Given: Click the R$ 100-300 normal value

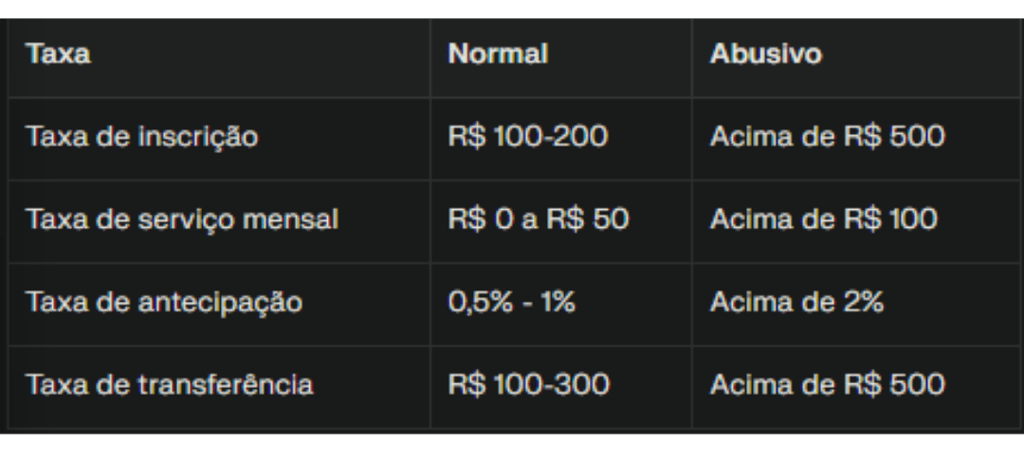Looking at the screenshot, I should pyautogui.click(x=529, y=384).
